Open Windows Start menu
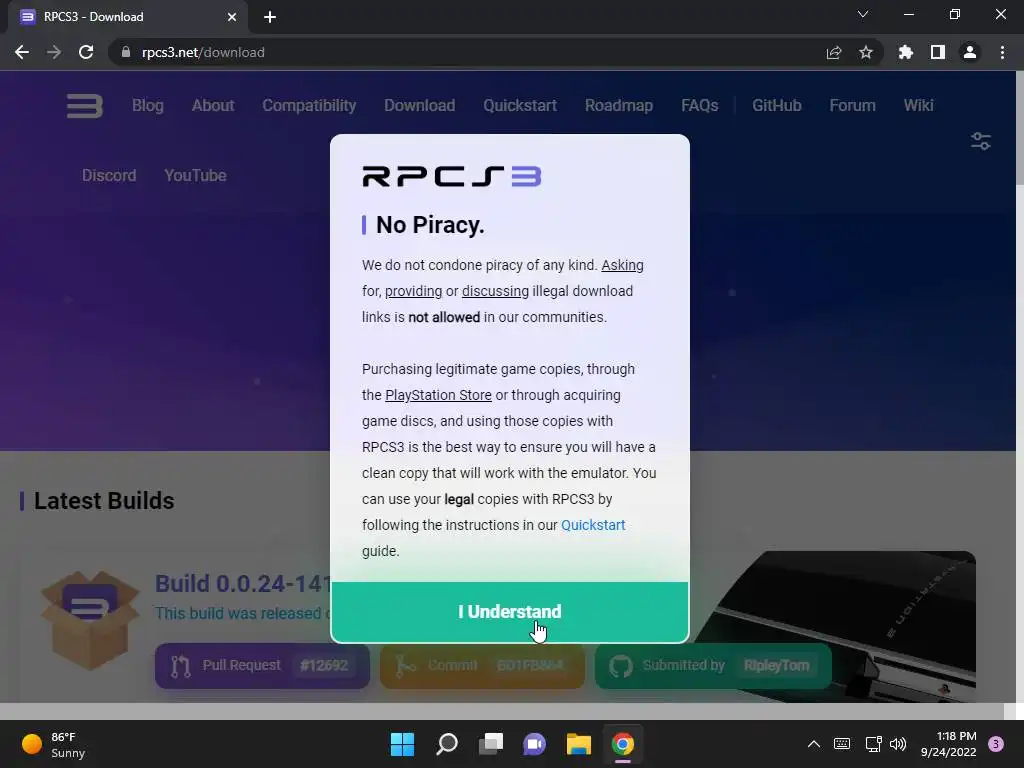Screen dimensions: 1024x768 [402, 744]
